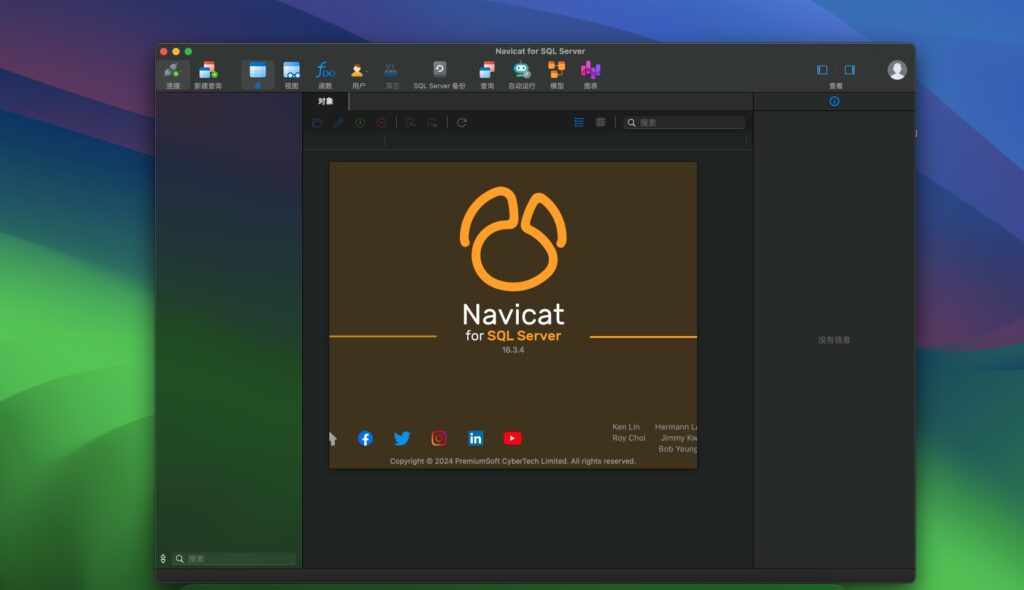Open the 图表 (Charts) section

click(590, 70)
